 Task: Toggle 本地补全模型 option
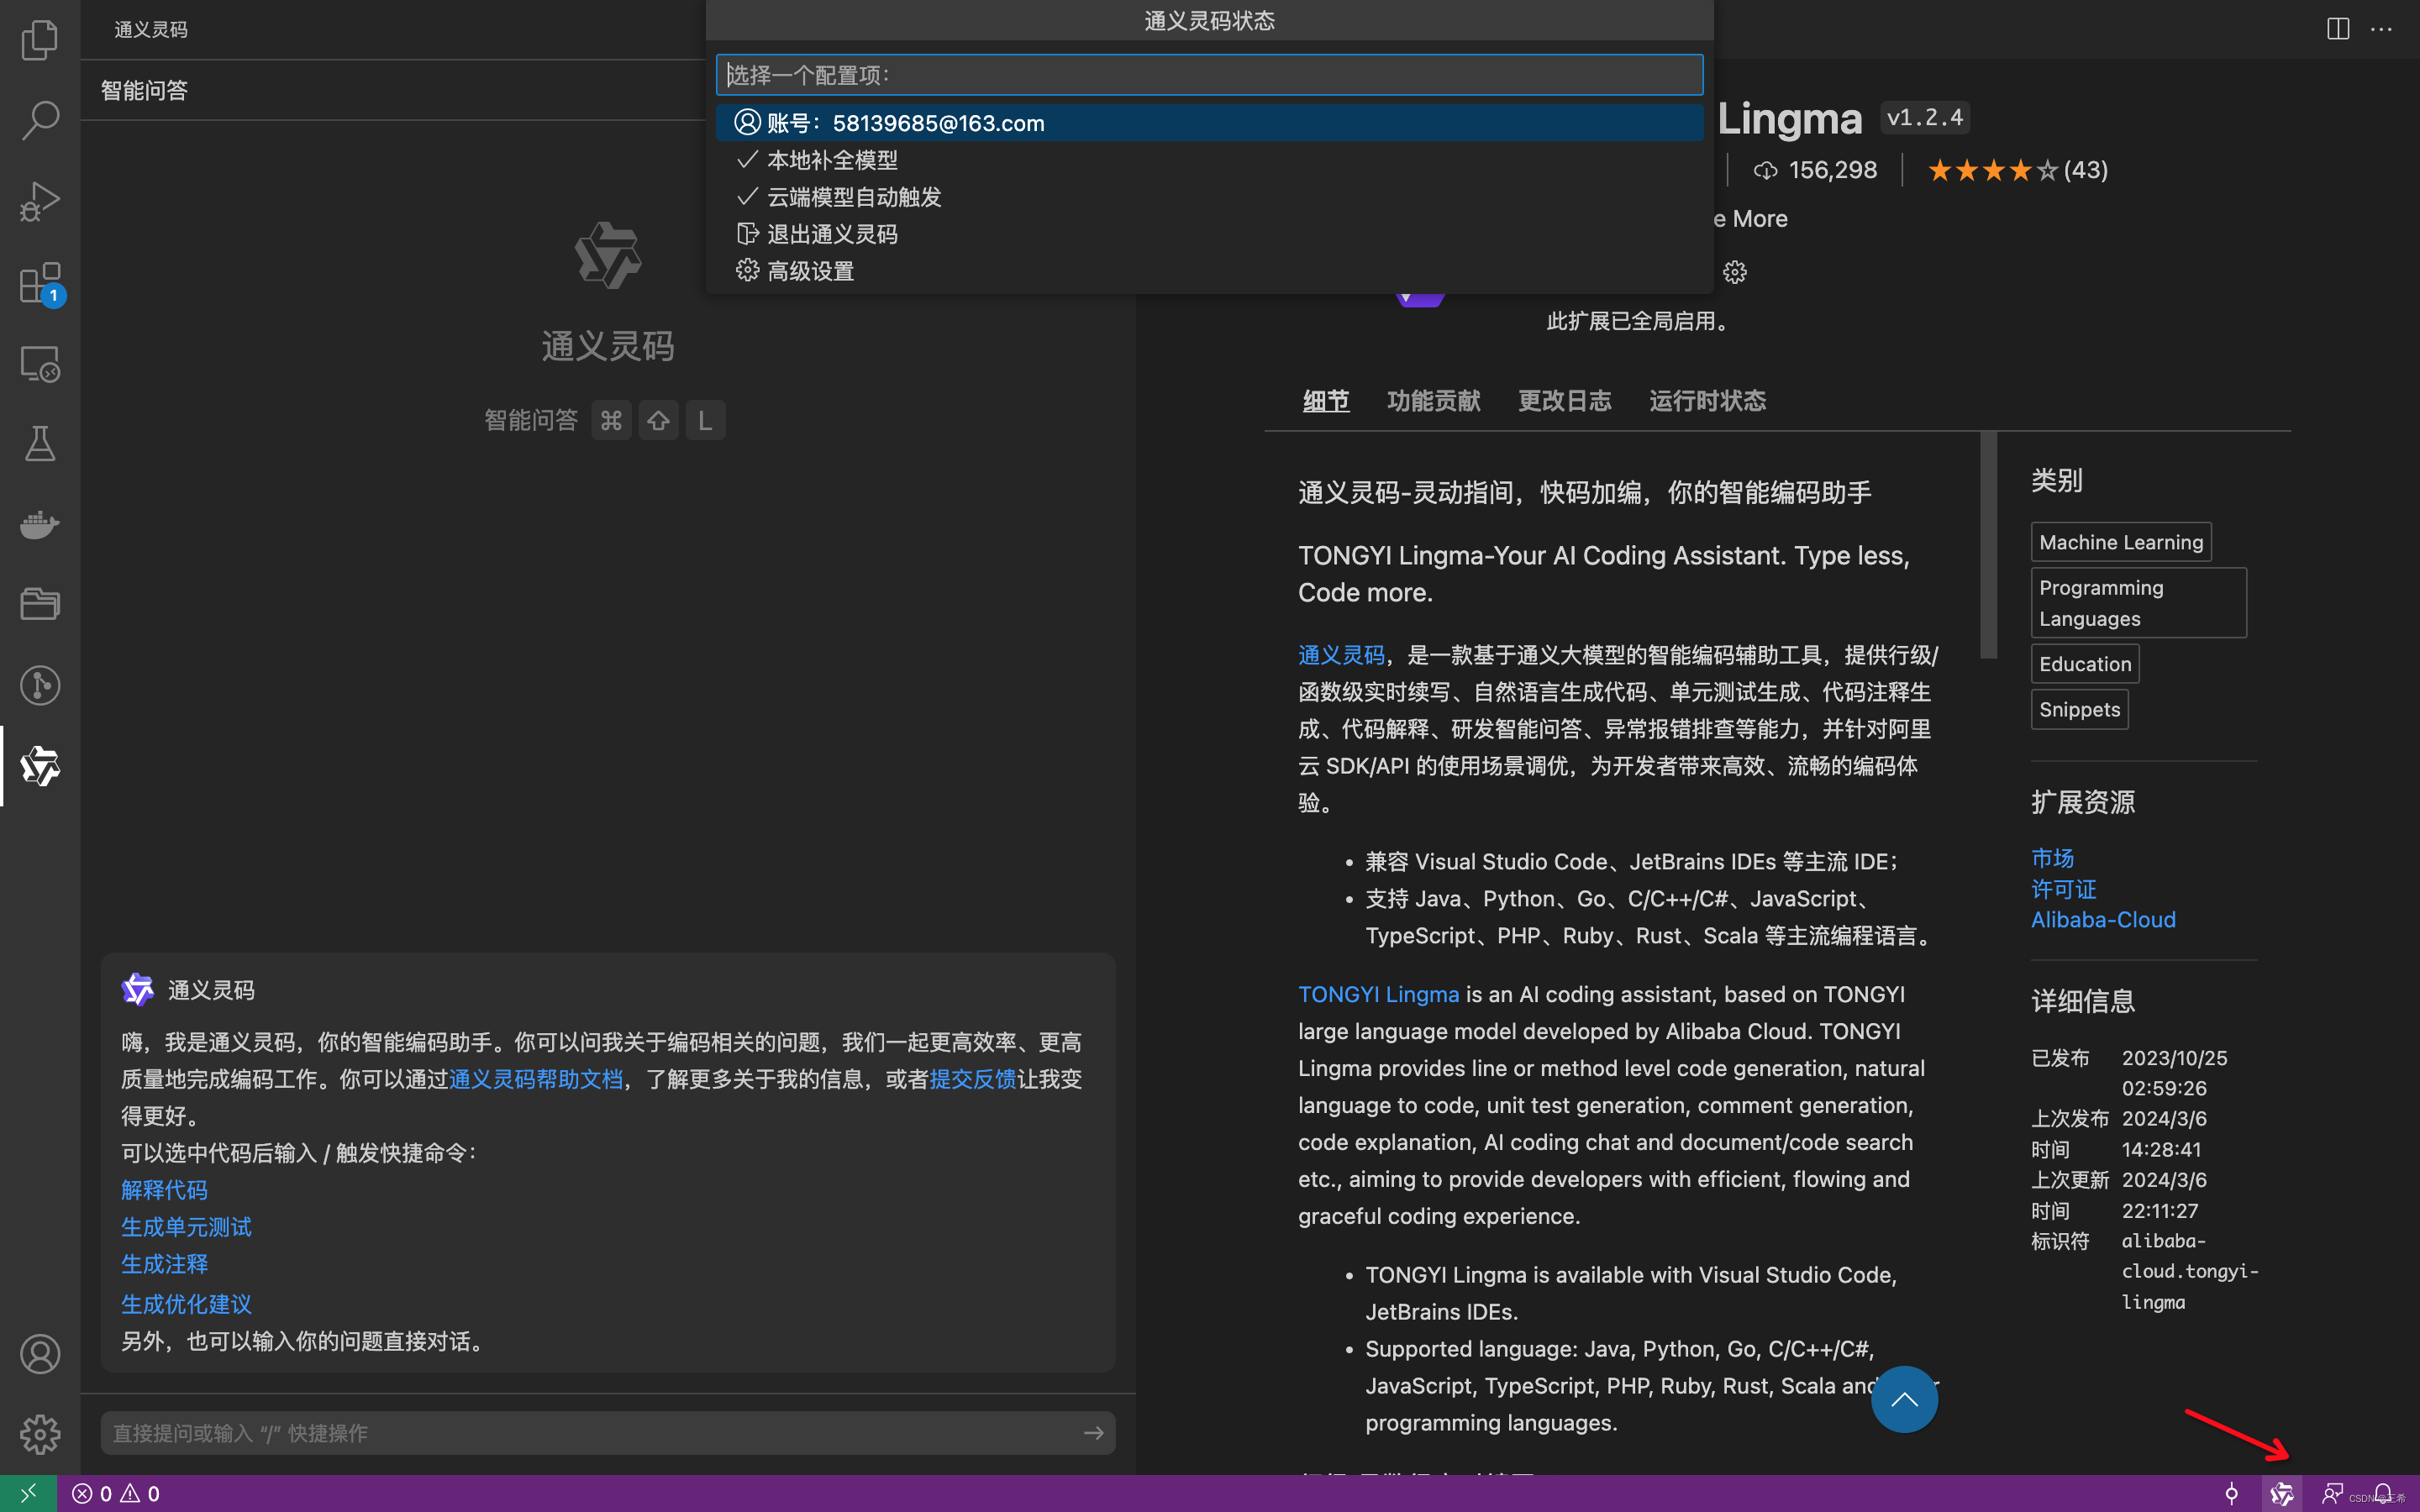[832, 160]
